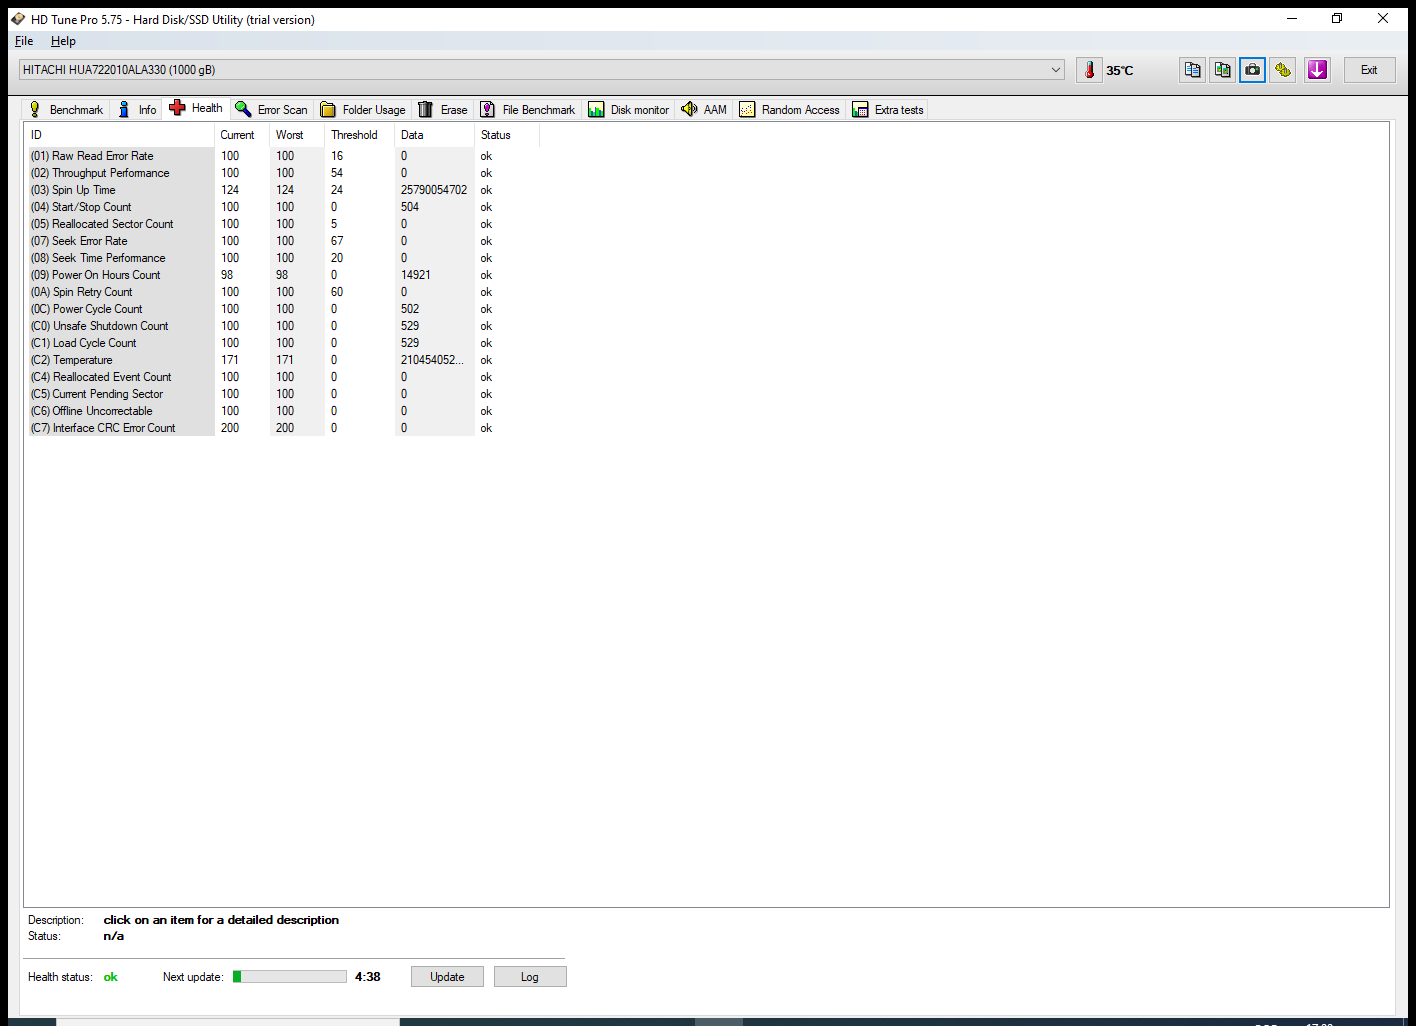
Task: Click the Next update progress bar
Action: click(290, 977)
